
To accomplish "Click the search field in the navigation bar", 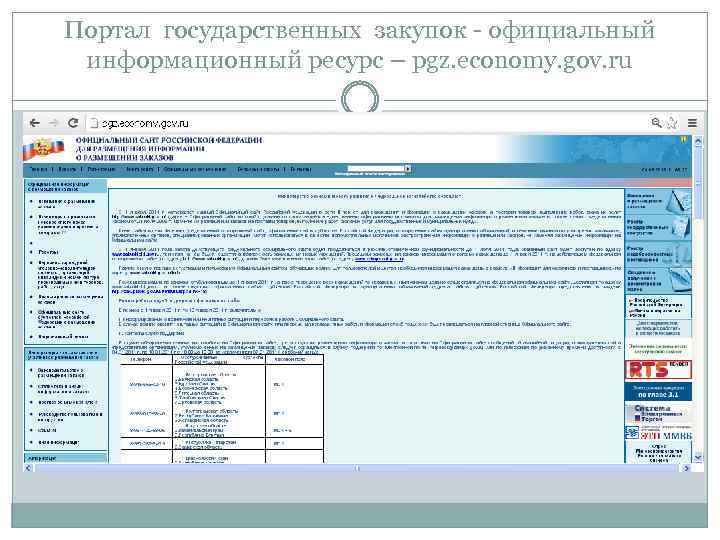I will click(376, 169).
